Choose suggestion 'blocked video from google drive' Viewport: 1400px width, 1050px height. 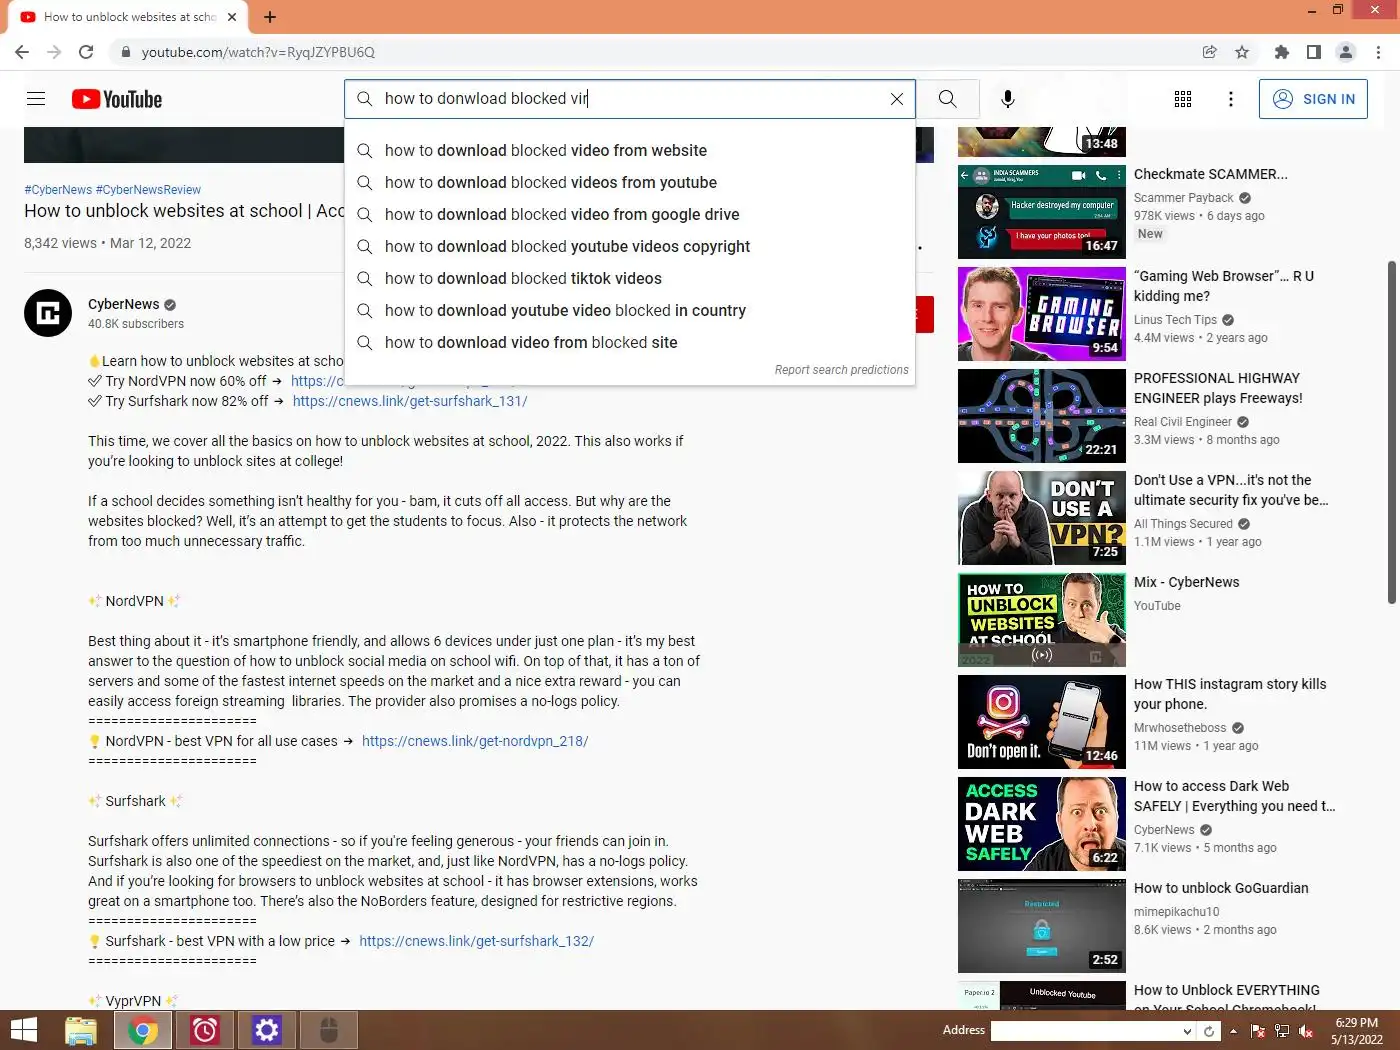click(630, 214)
